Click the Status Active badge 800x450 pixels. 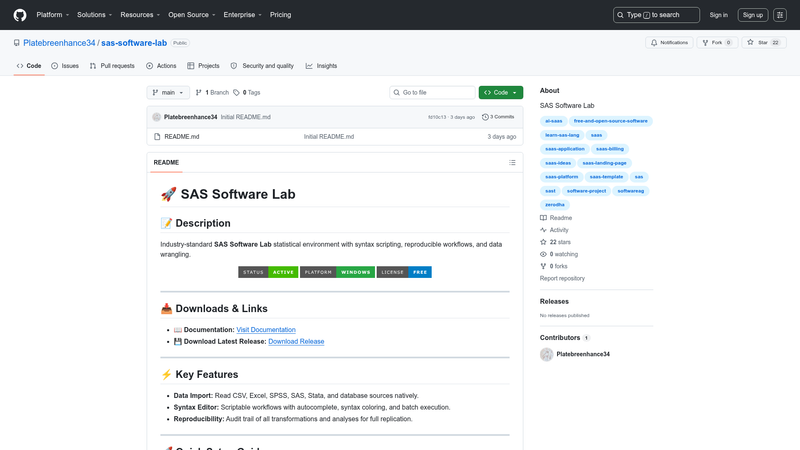tap(268, 272)
